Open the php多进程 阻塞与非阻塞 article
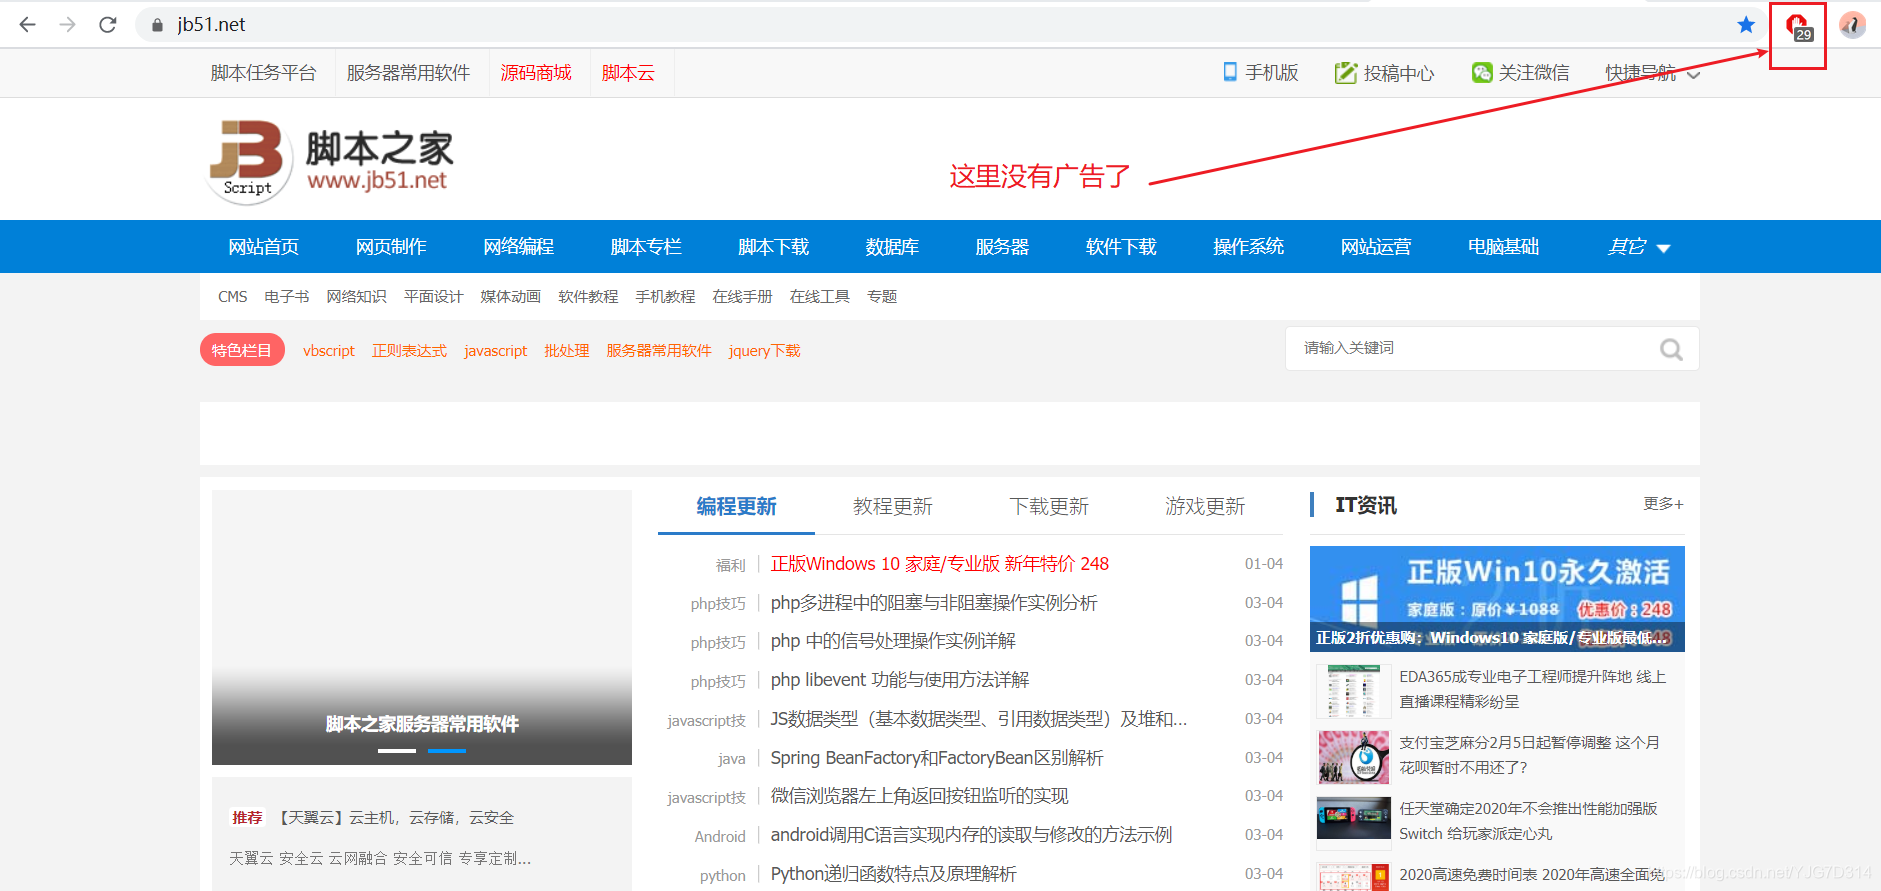Screen dimensions: 1881x891 pos(934,603)
